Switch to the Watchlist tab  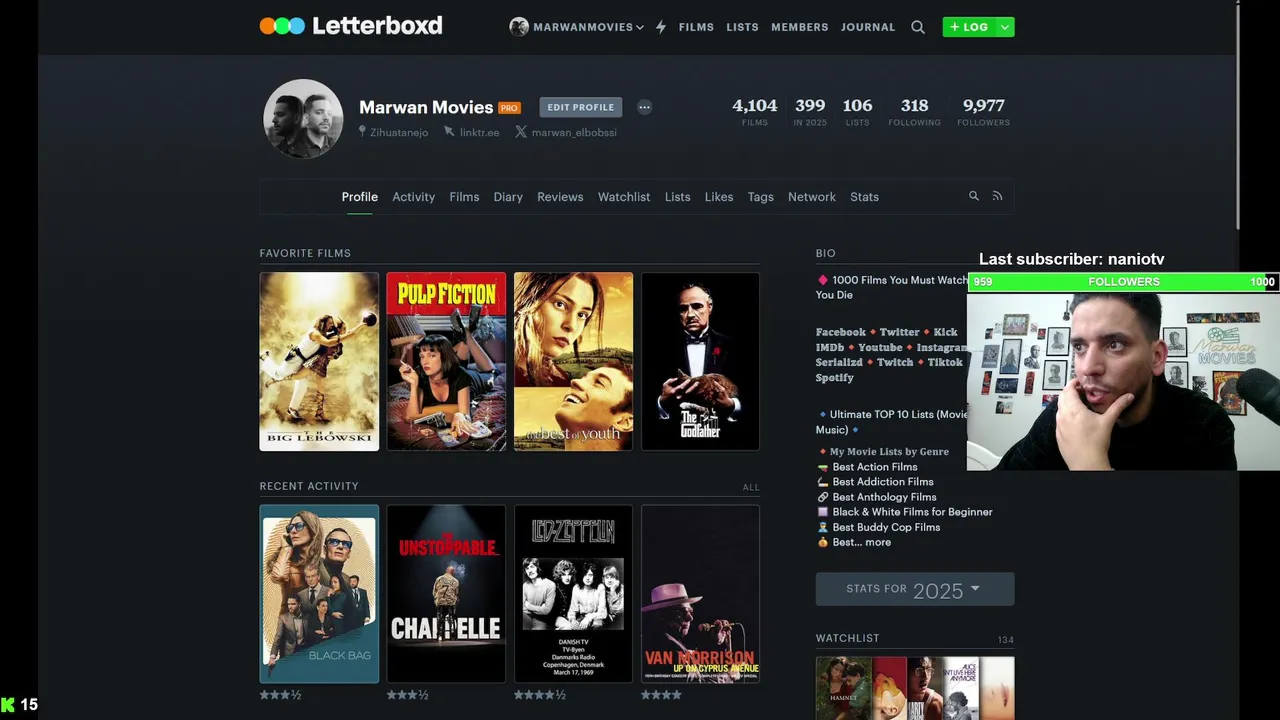624,197
